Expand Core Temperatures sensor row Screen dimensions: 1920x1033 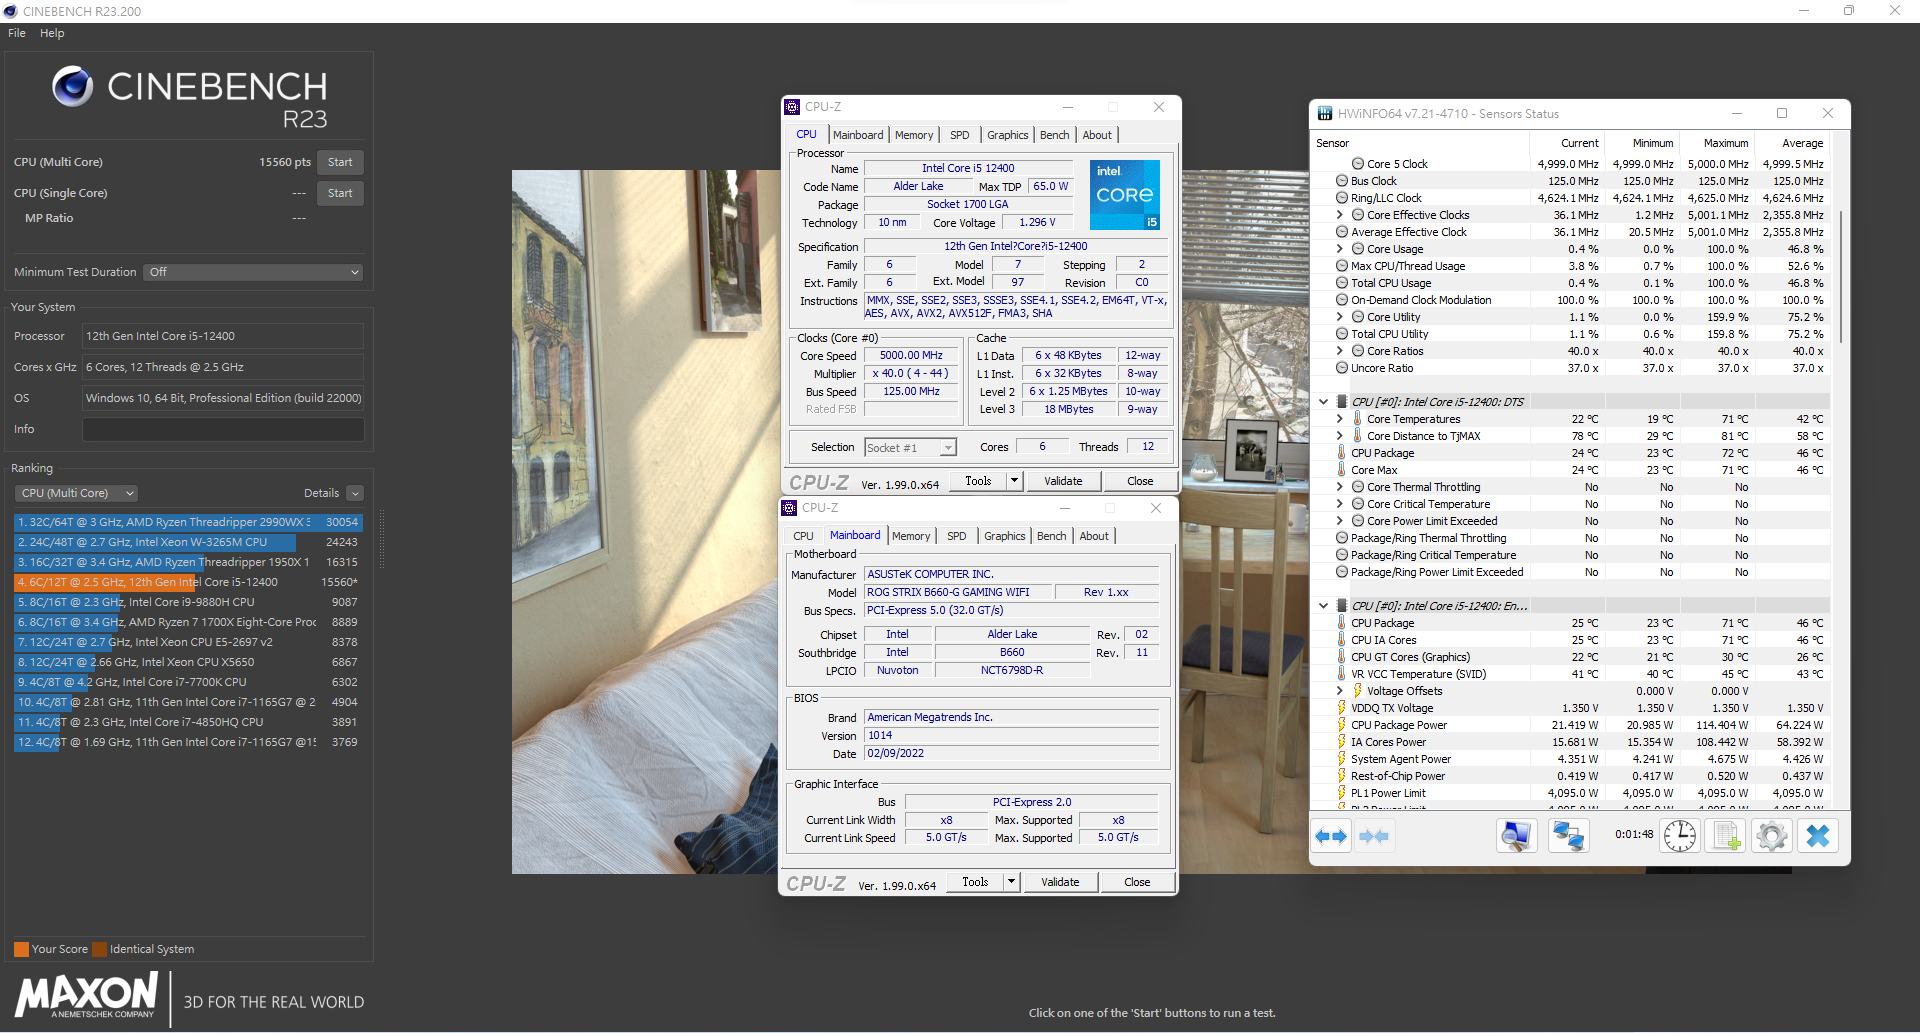[1340, 419]
